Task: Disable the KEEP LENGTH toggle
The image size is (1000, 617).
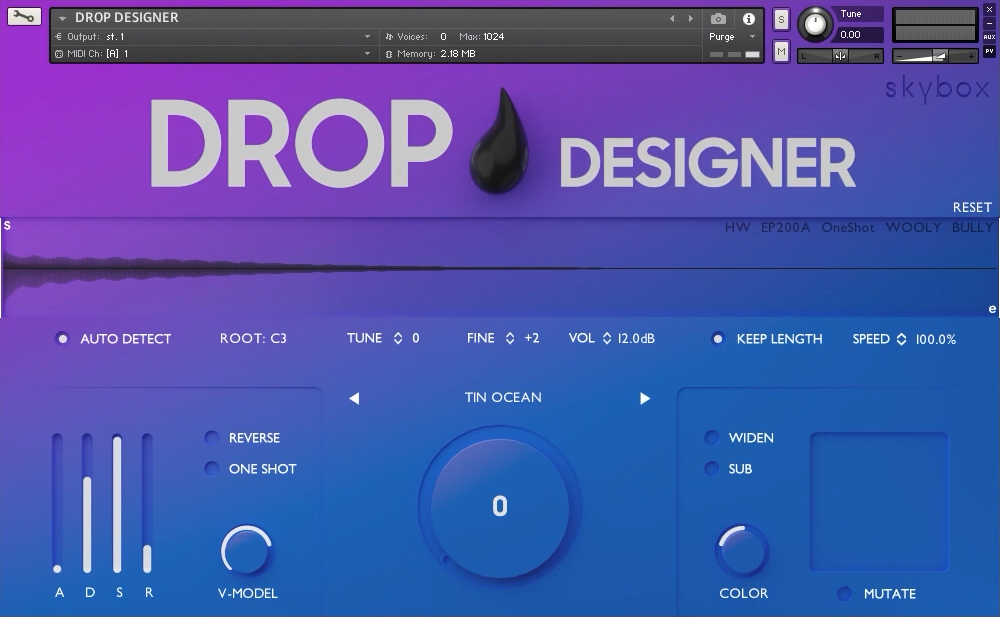Action: (718, 339)
